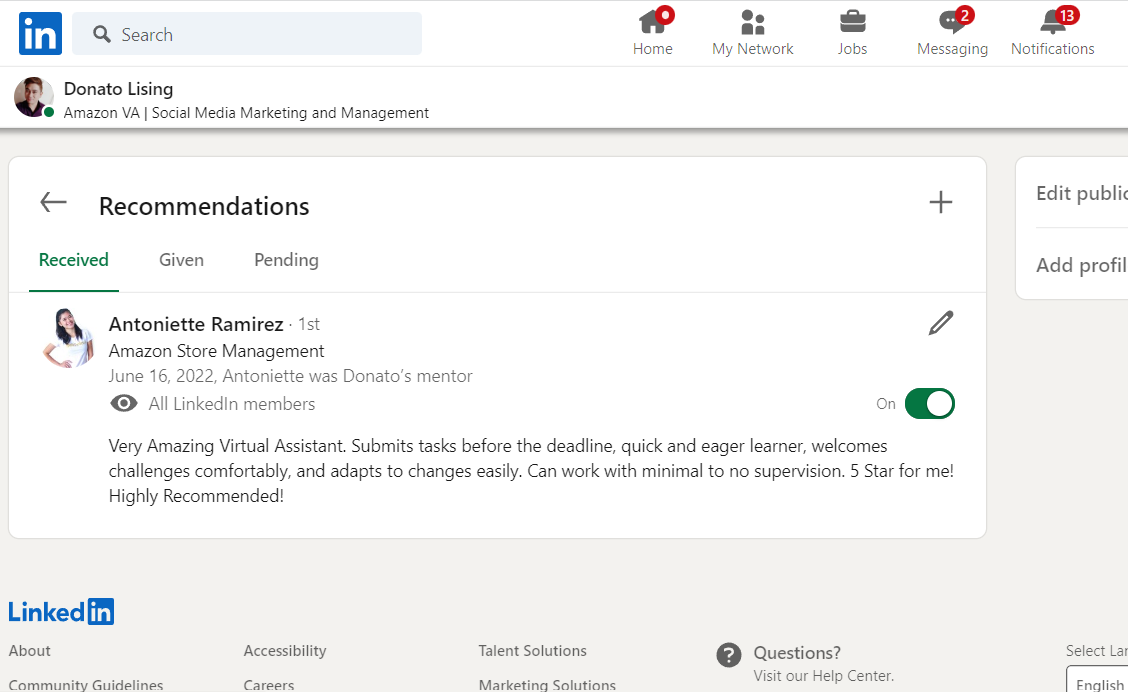The width and height of the screenshot is (1128, 692).
Task: Open the Marketing Solutions footer link
Action: [x=547, y=685]
